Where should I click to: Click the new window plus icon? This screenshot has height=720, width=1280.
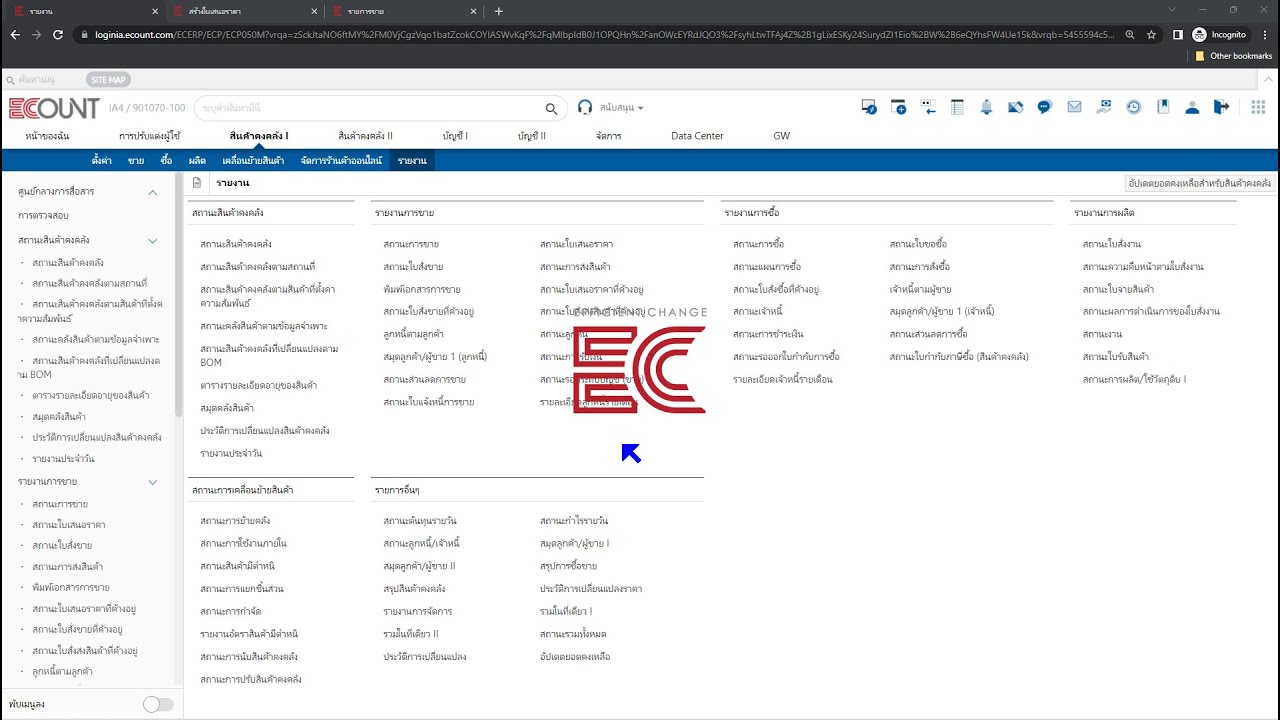(898, 107)
